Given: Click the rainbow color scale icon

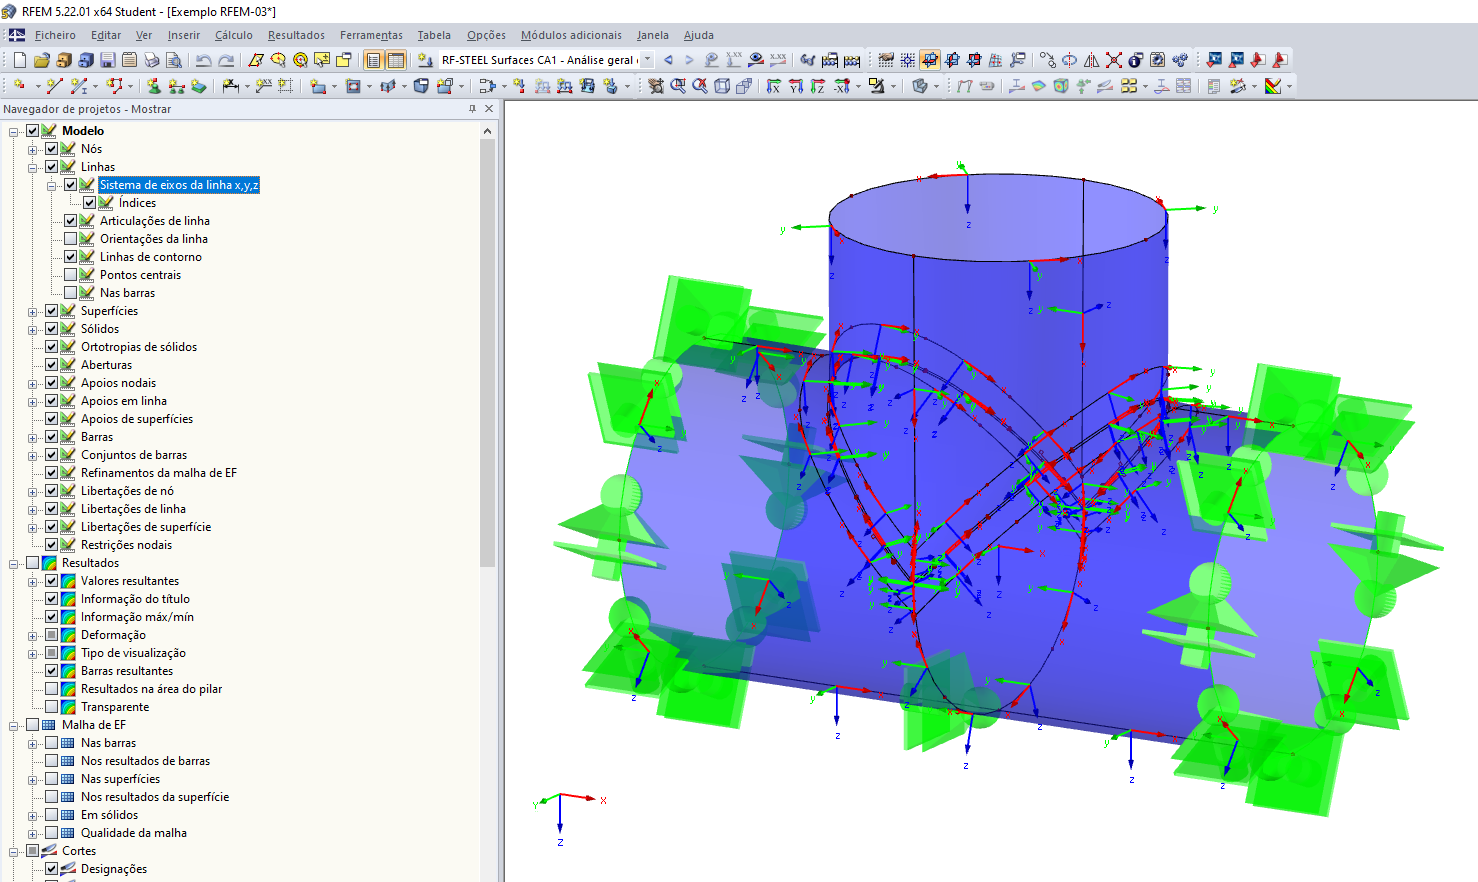Looking at the screenshot, I should 1273,86.
